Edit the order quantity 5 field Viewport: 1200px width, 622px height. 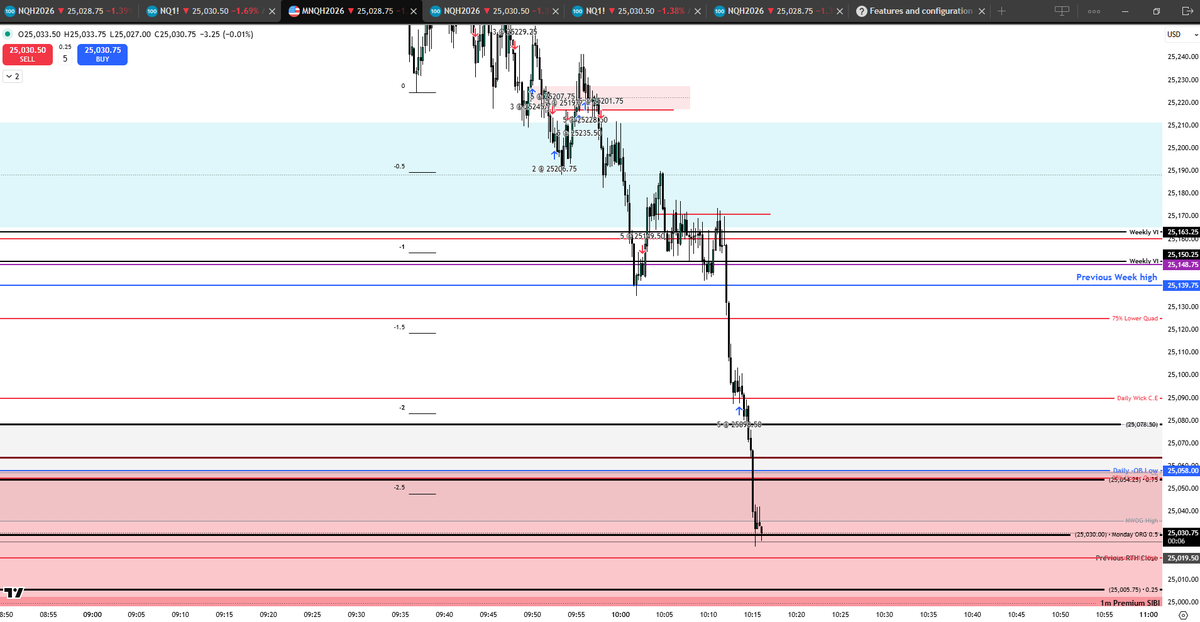(65, 57)
